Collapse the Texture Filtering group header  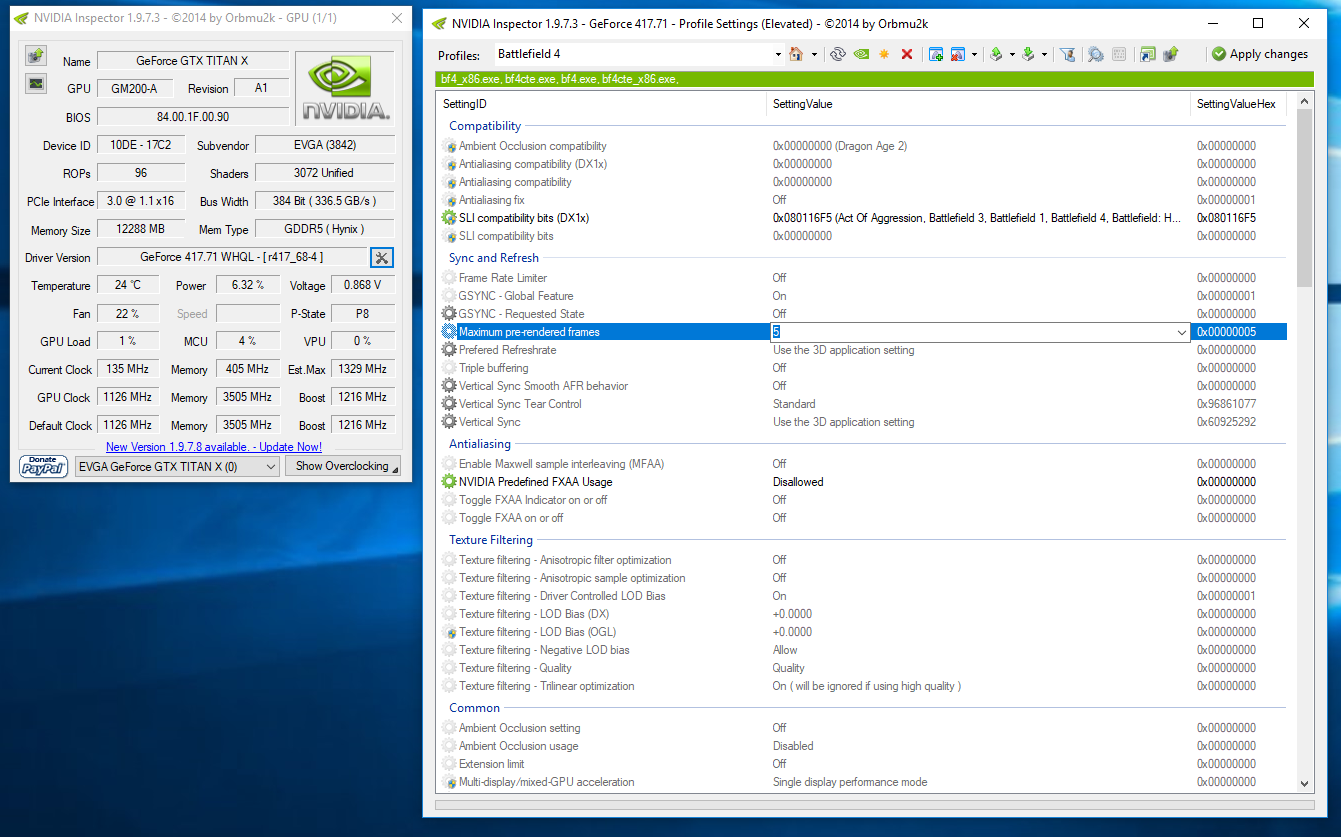point(491,540)
